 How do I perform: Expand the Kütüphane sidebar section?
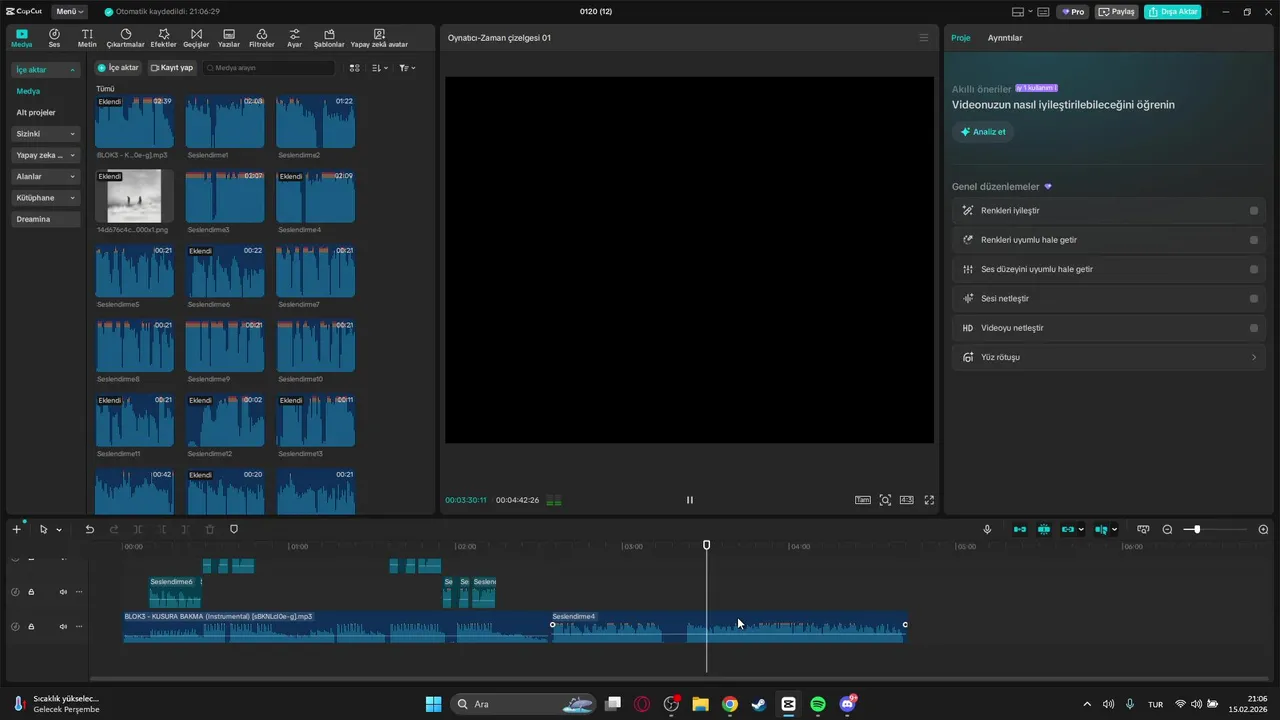46,198
